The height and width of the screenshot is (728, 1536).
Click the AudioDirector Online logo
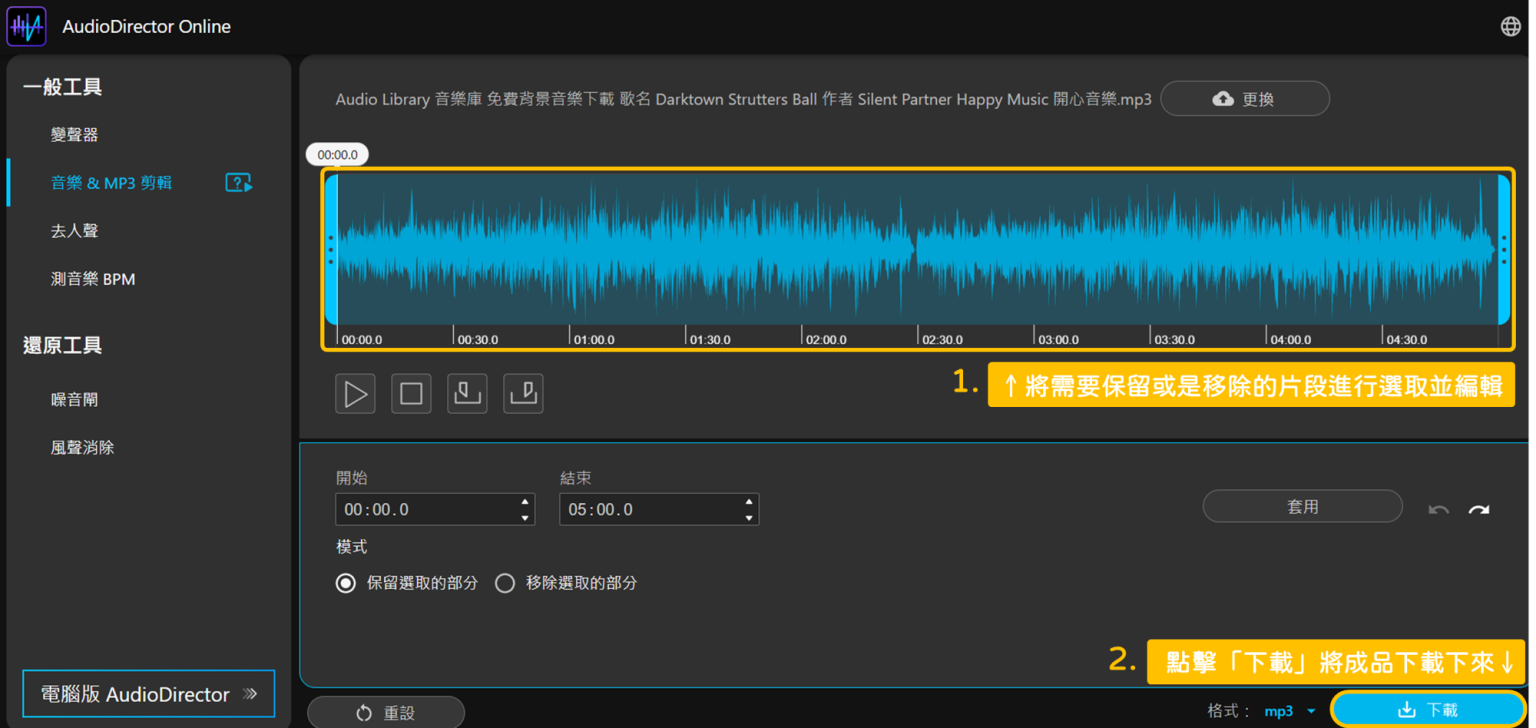click(x=26, y=25)
